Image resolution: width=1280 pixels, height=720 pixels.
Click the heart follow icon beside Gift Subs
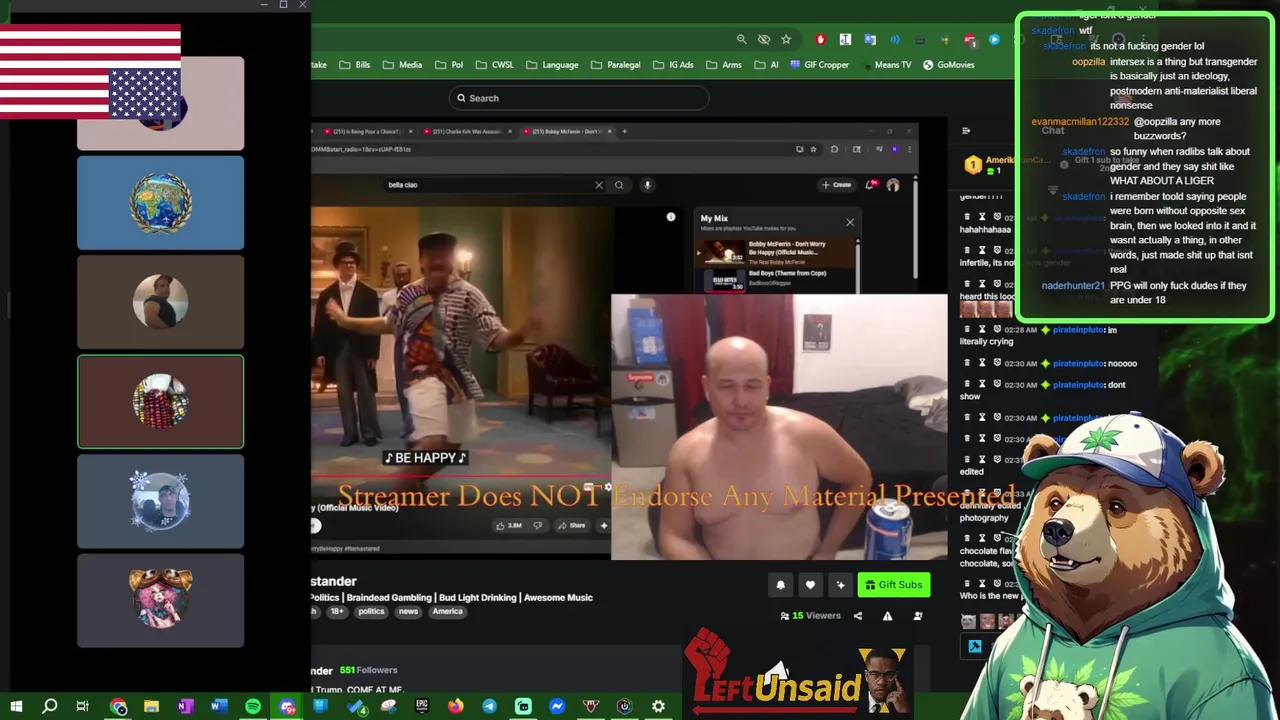pos(811,585)
